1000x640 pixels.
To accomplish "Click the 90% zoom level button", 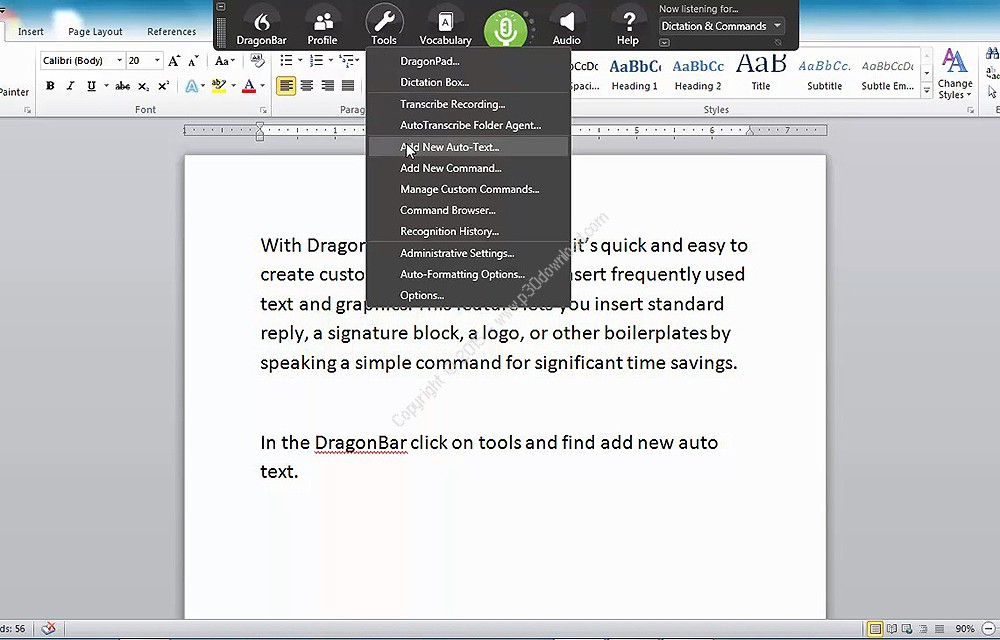I will (x=964, y=629).
